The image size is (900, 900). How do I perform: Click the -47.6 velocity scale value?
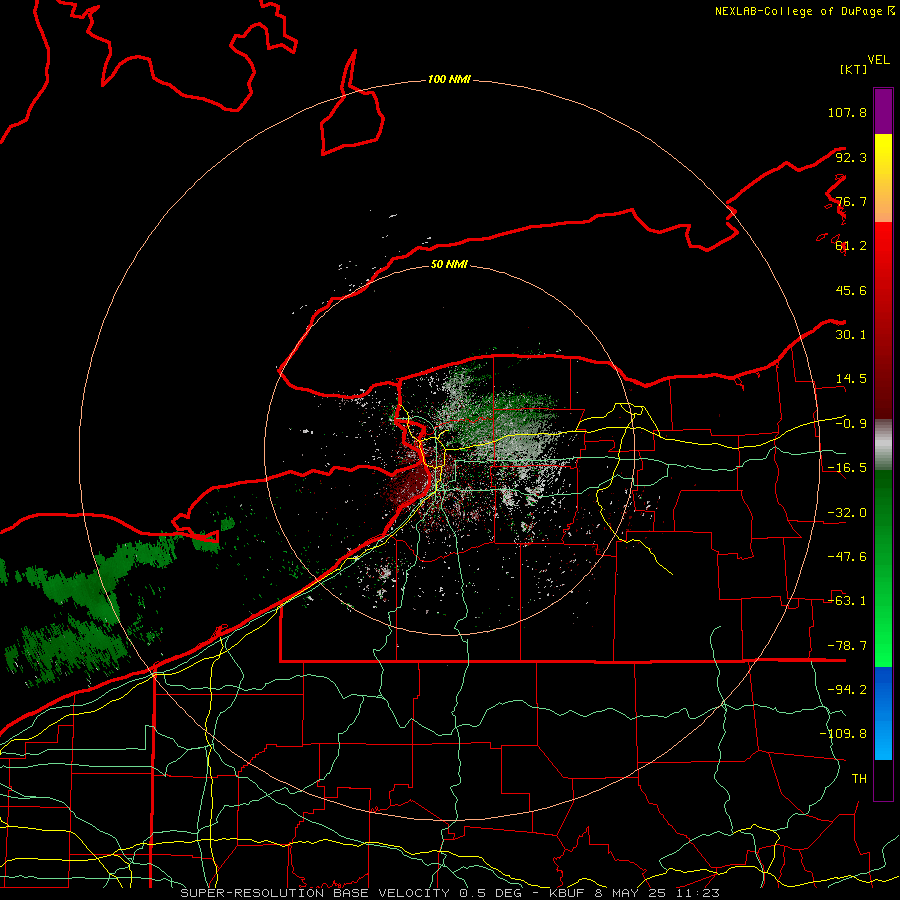tap(847, 557)
